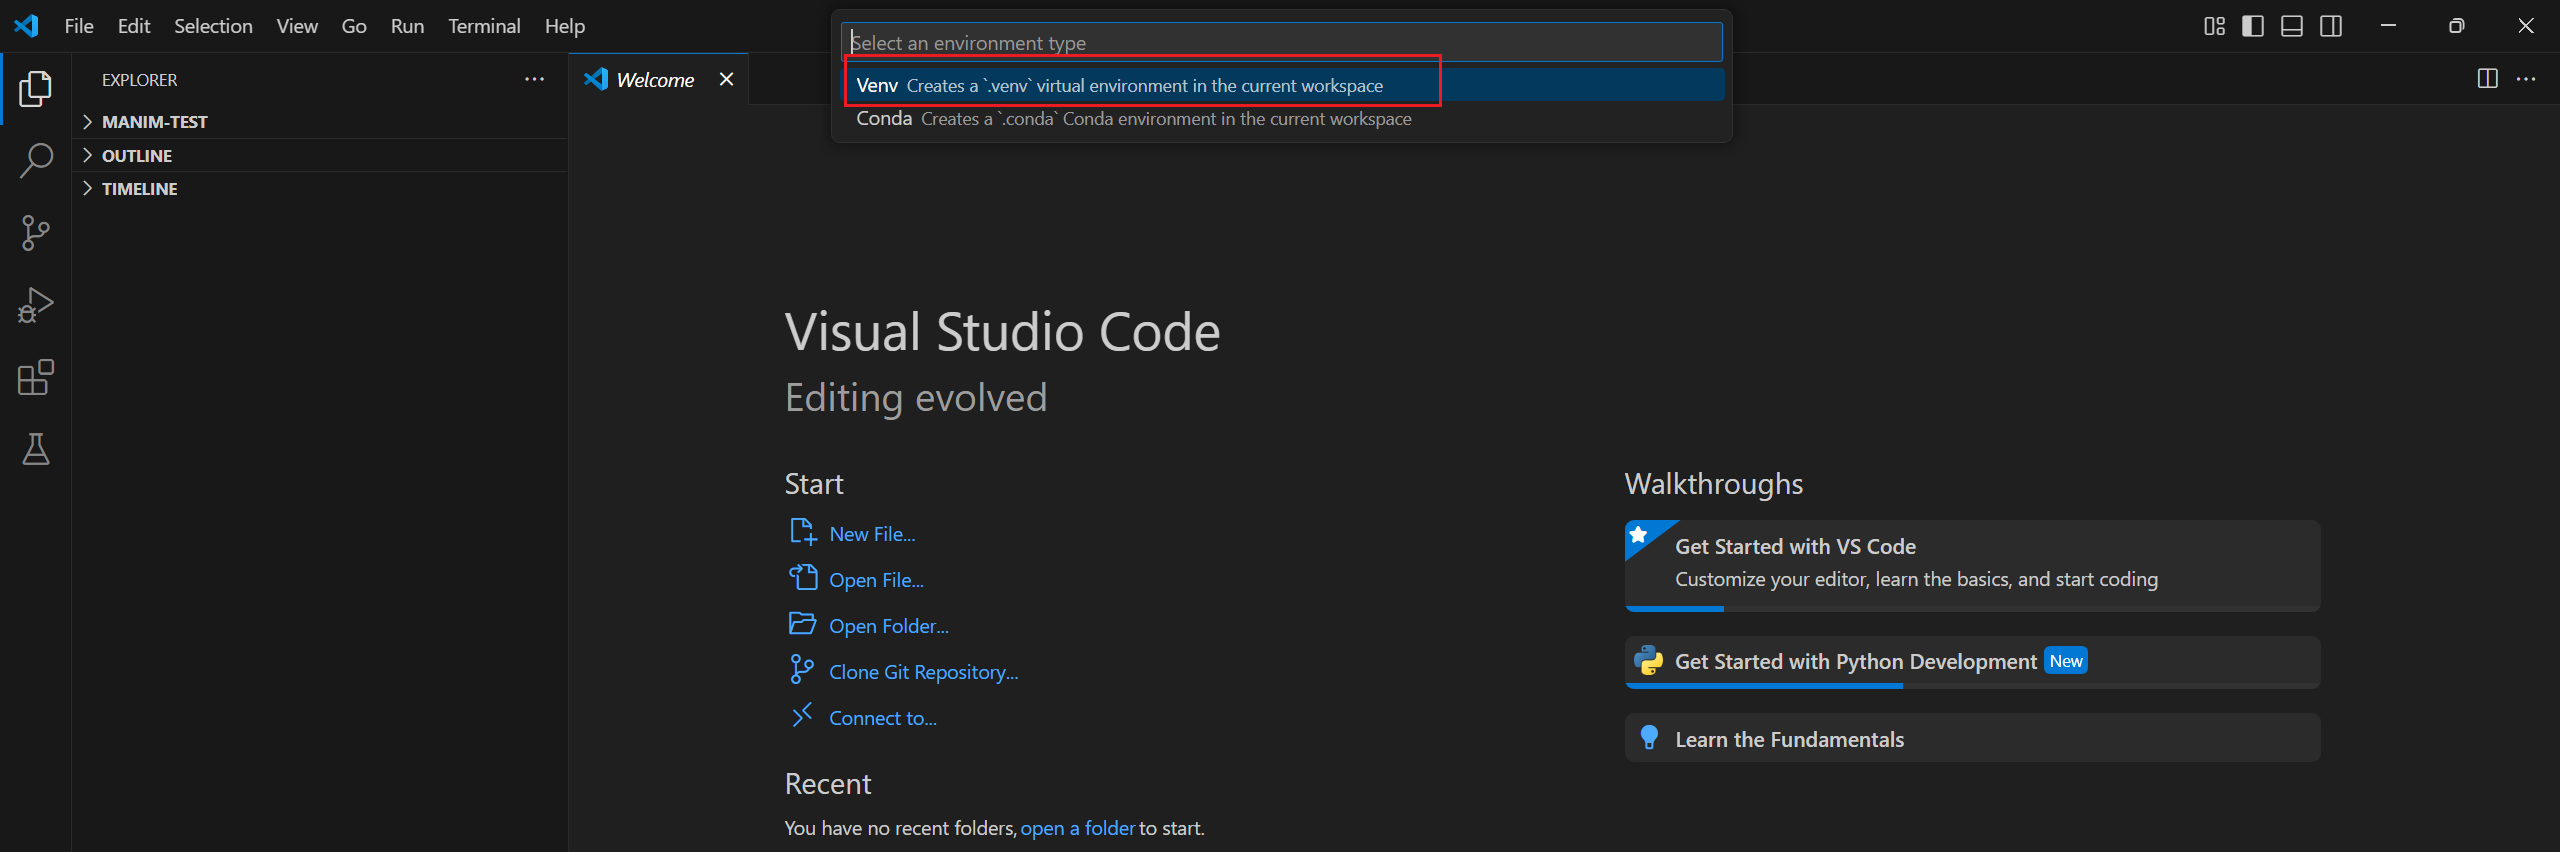Expand the OUTLINE section

click(320, 156)
